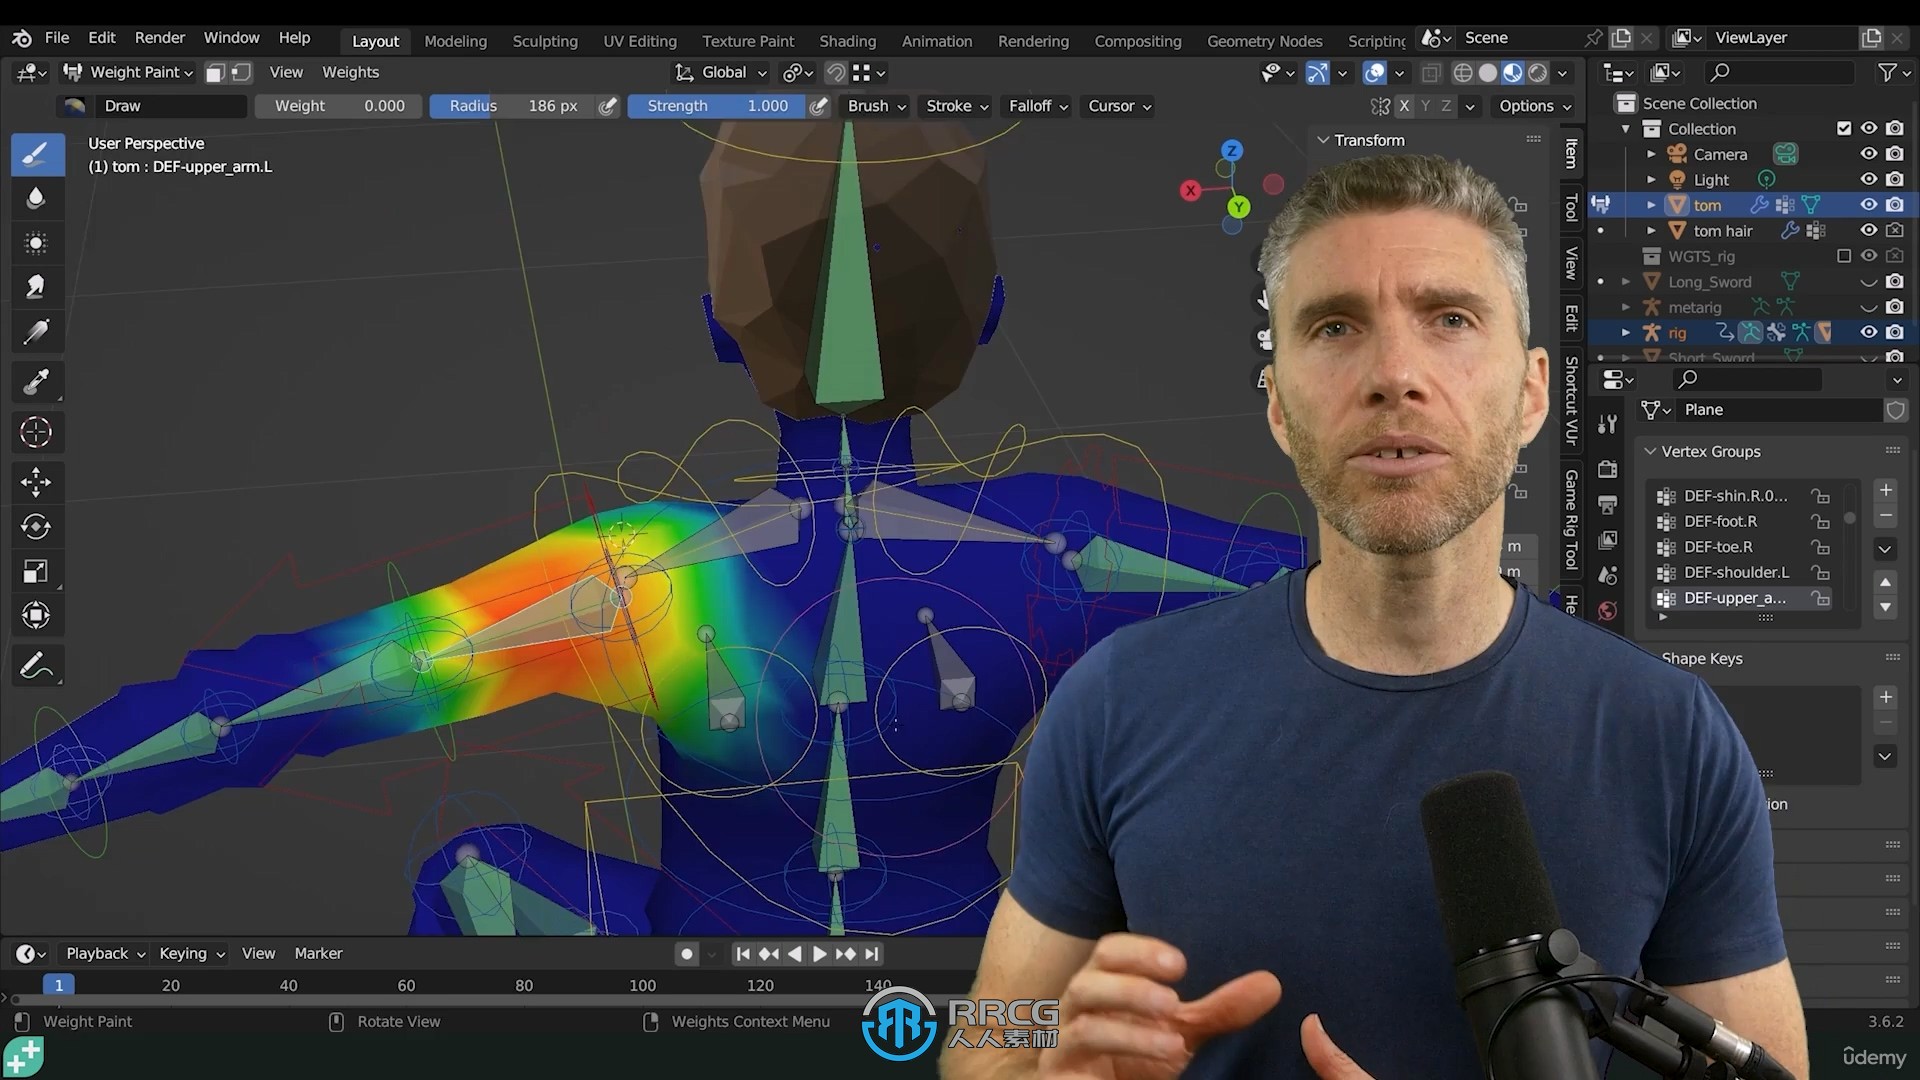Collapse the Transform panel
The height and width of the screenshot is (1080, 1920).
tap(1323, 141)
